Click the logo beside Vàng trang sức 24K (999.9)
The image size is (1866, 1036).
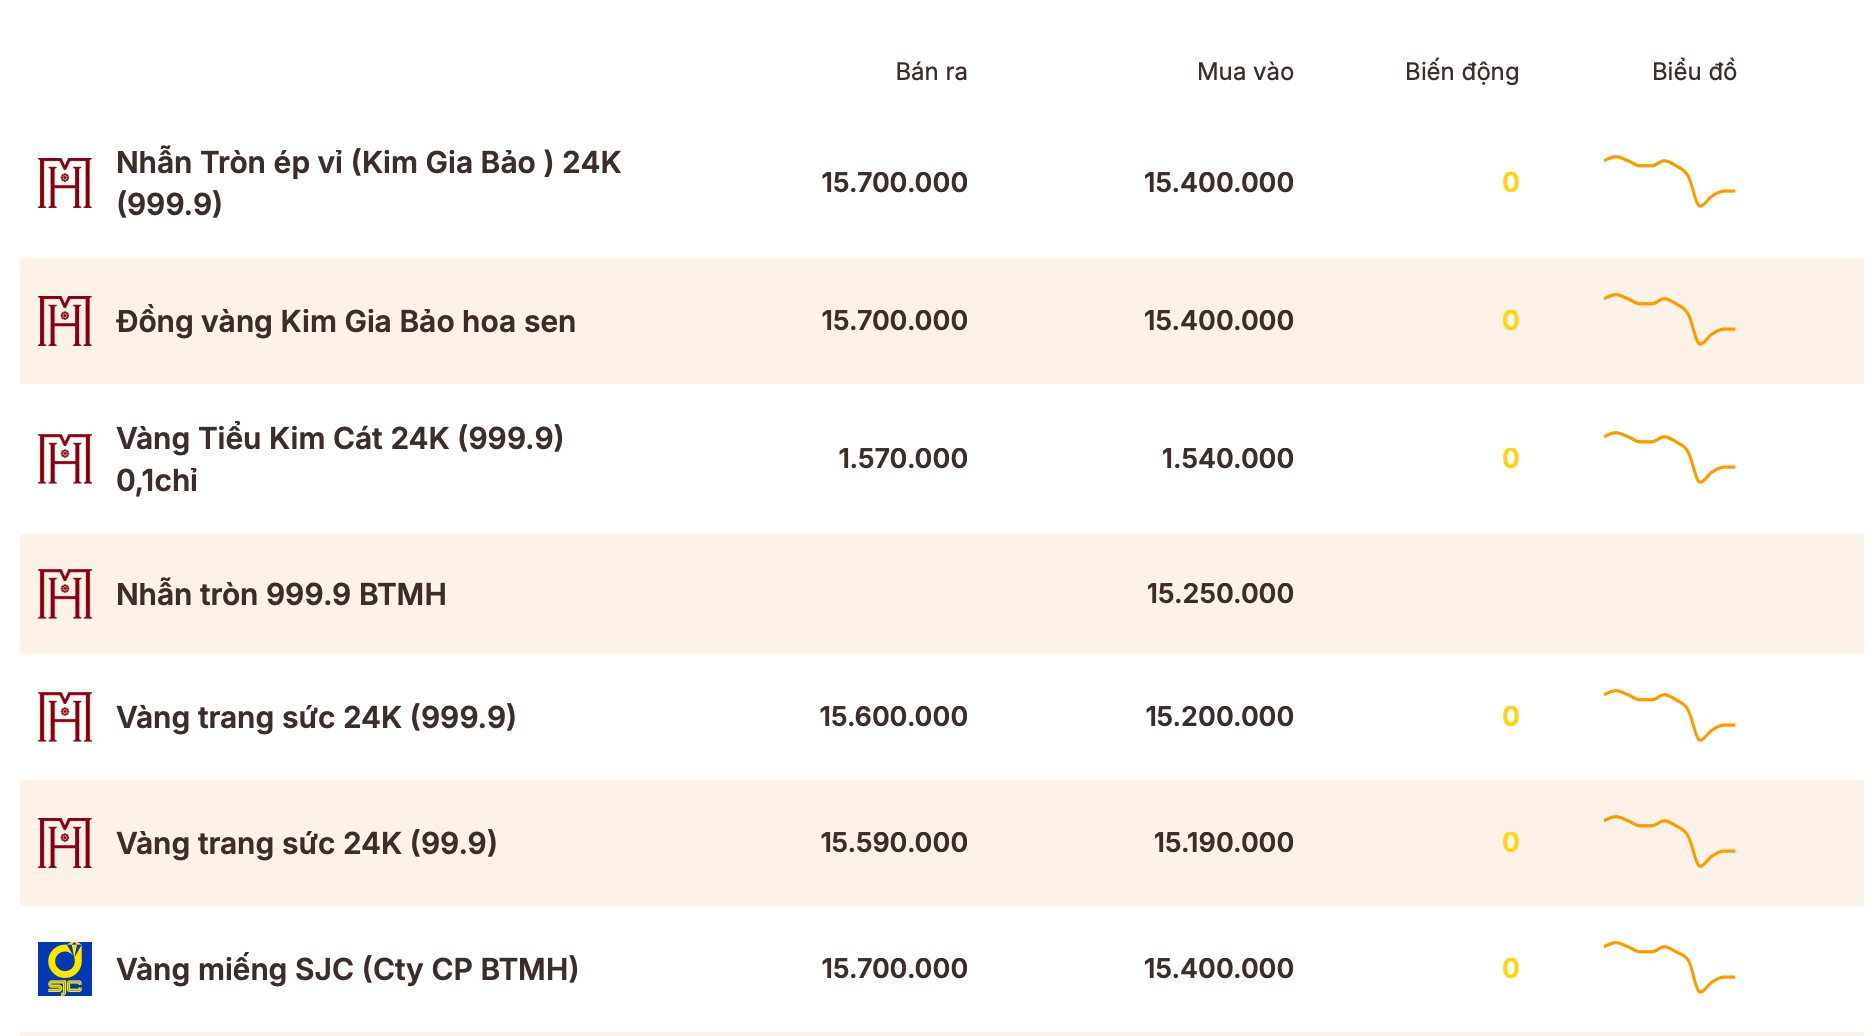(65, 717)
